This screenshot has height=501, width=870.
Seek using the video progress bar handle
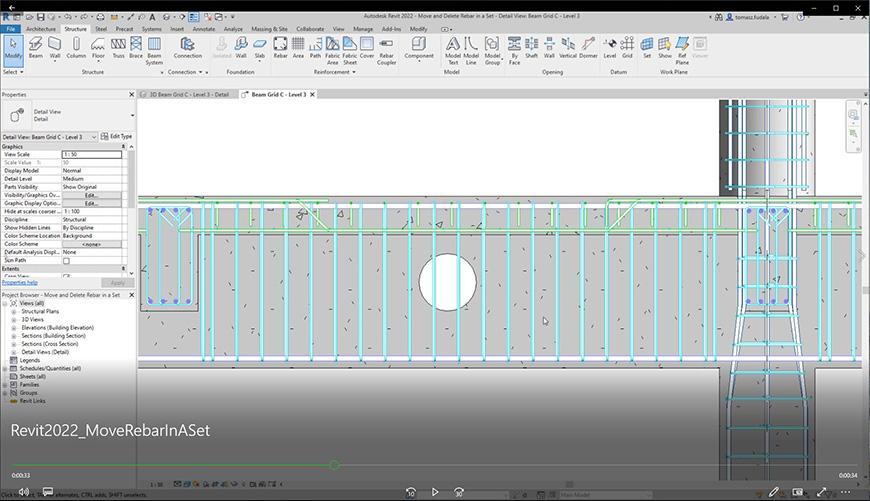(x=334, y=465)
